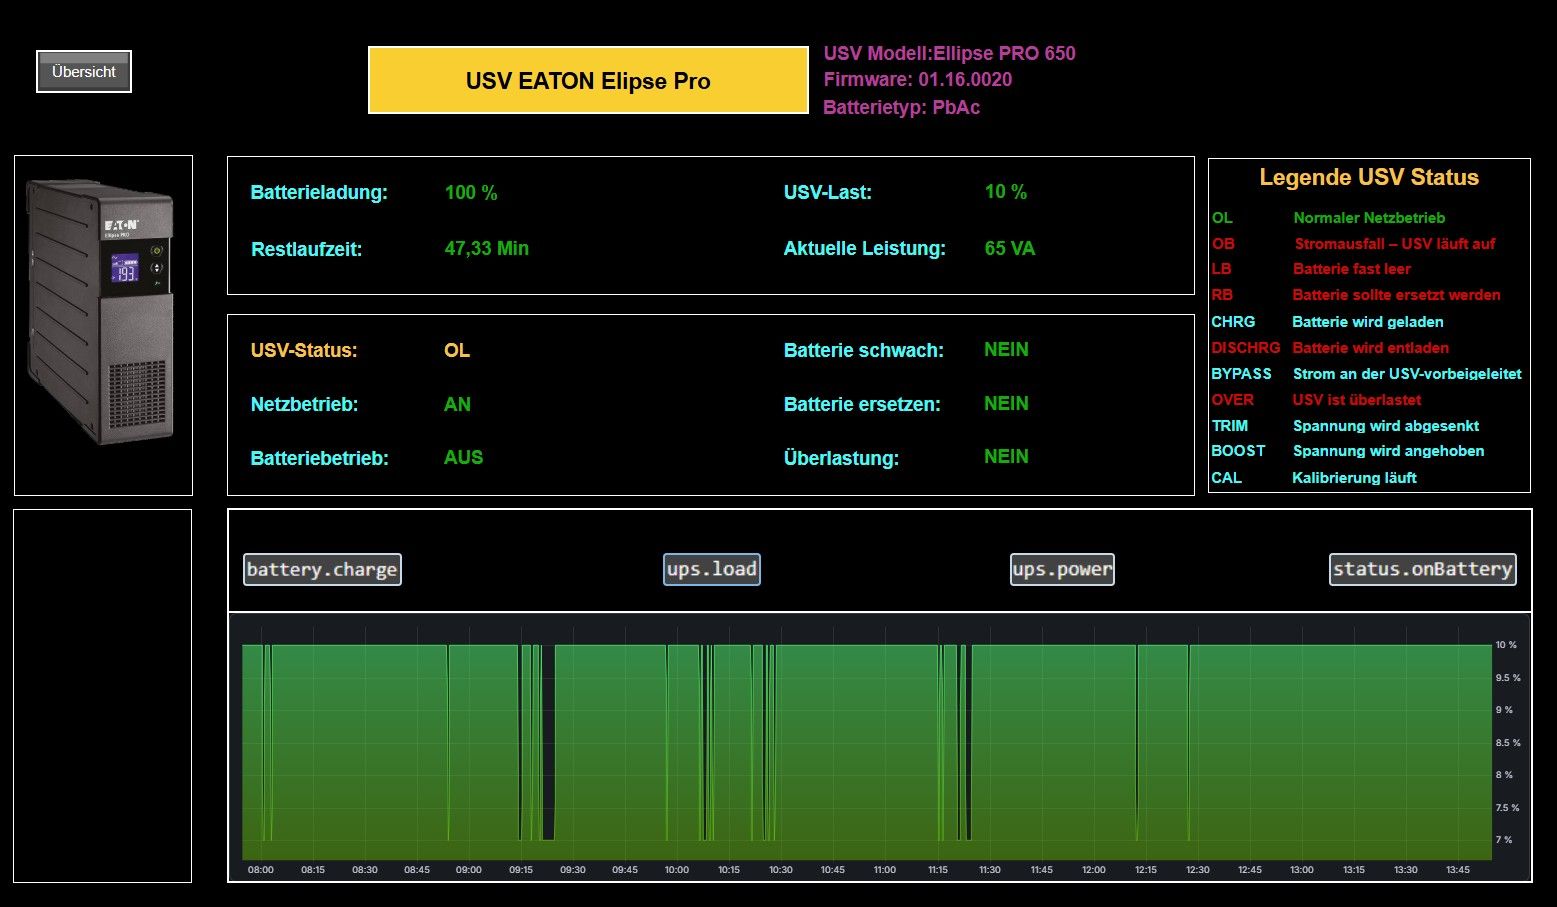Click the "Firmware: 01.16.0020" line

[x=918, y=80]
